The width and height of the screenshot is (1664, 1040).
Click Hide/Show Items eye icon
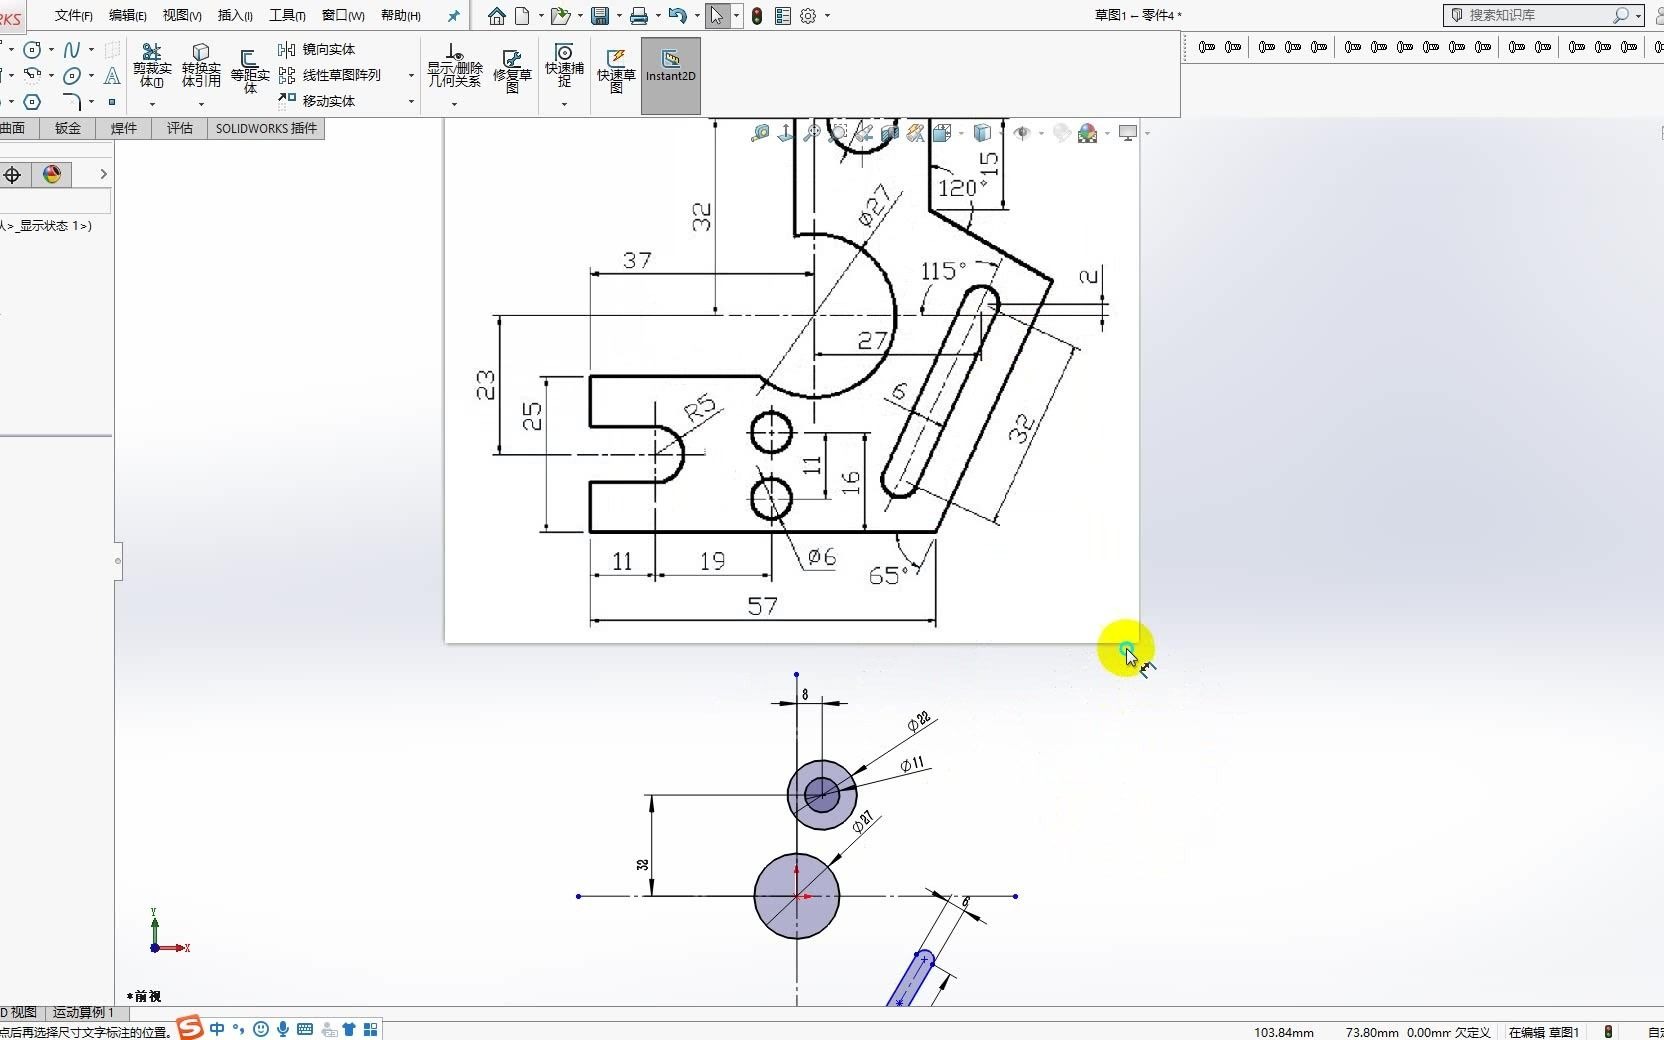[x=1021, y=133]
